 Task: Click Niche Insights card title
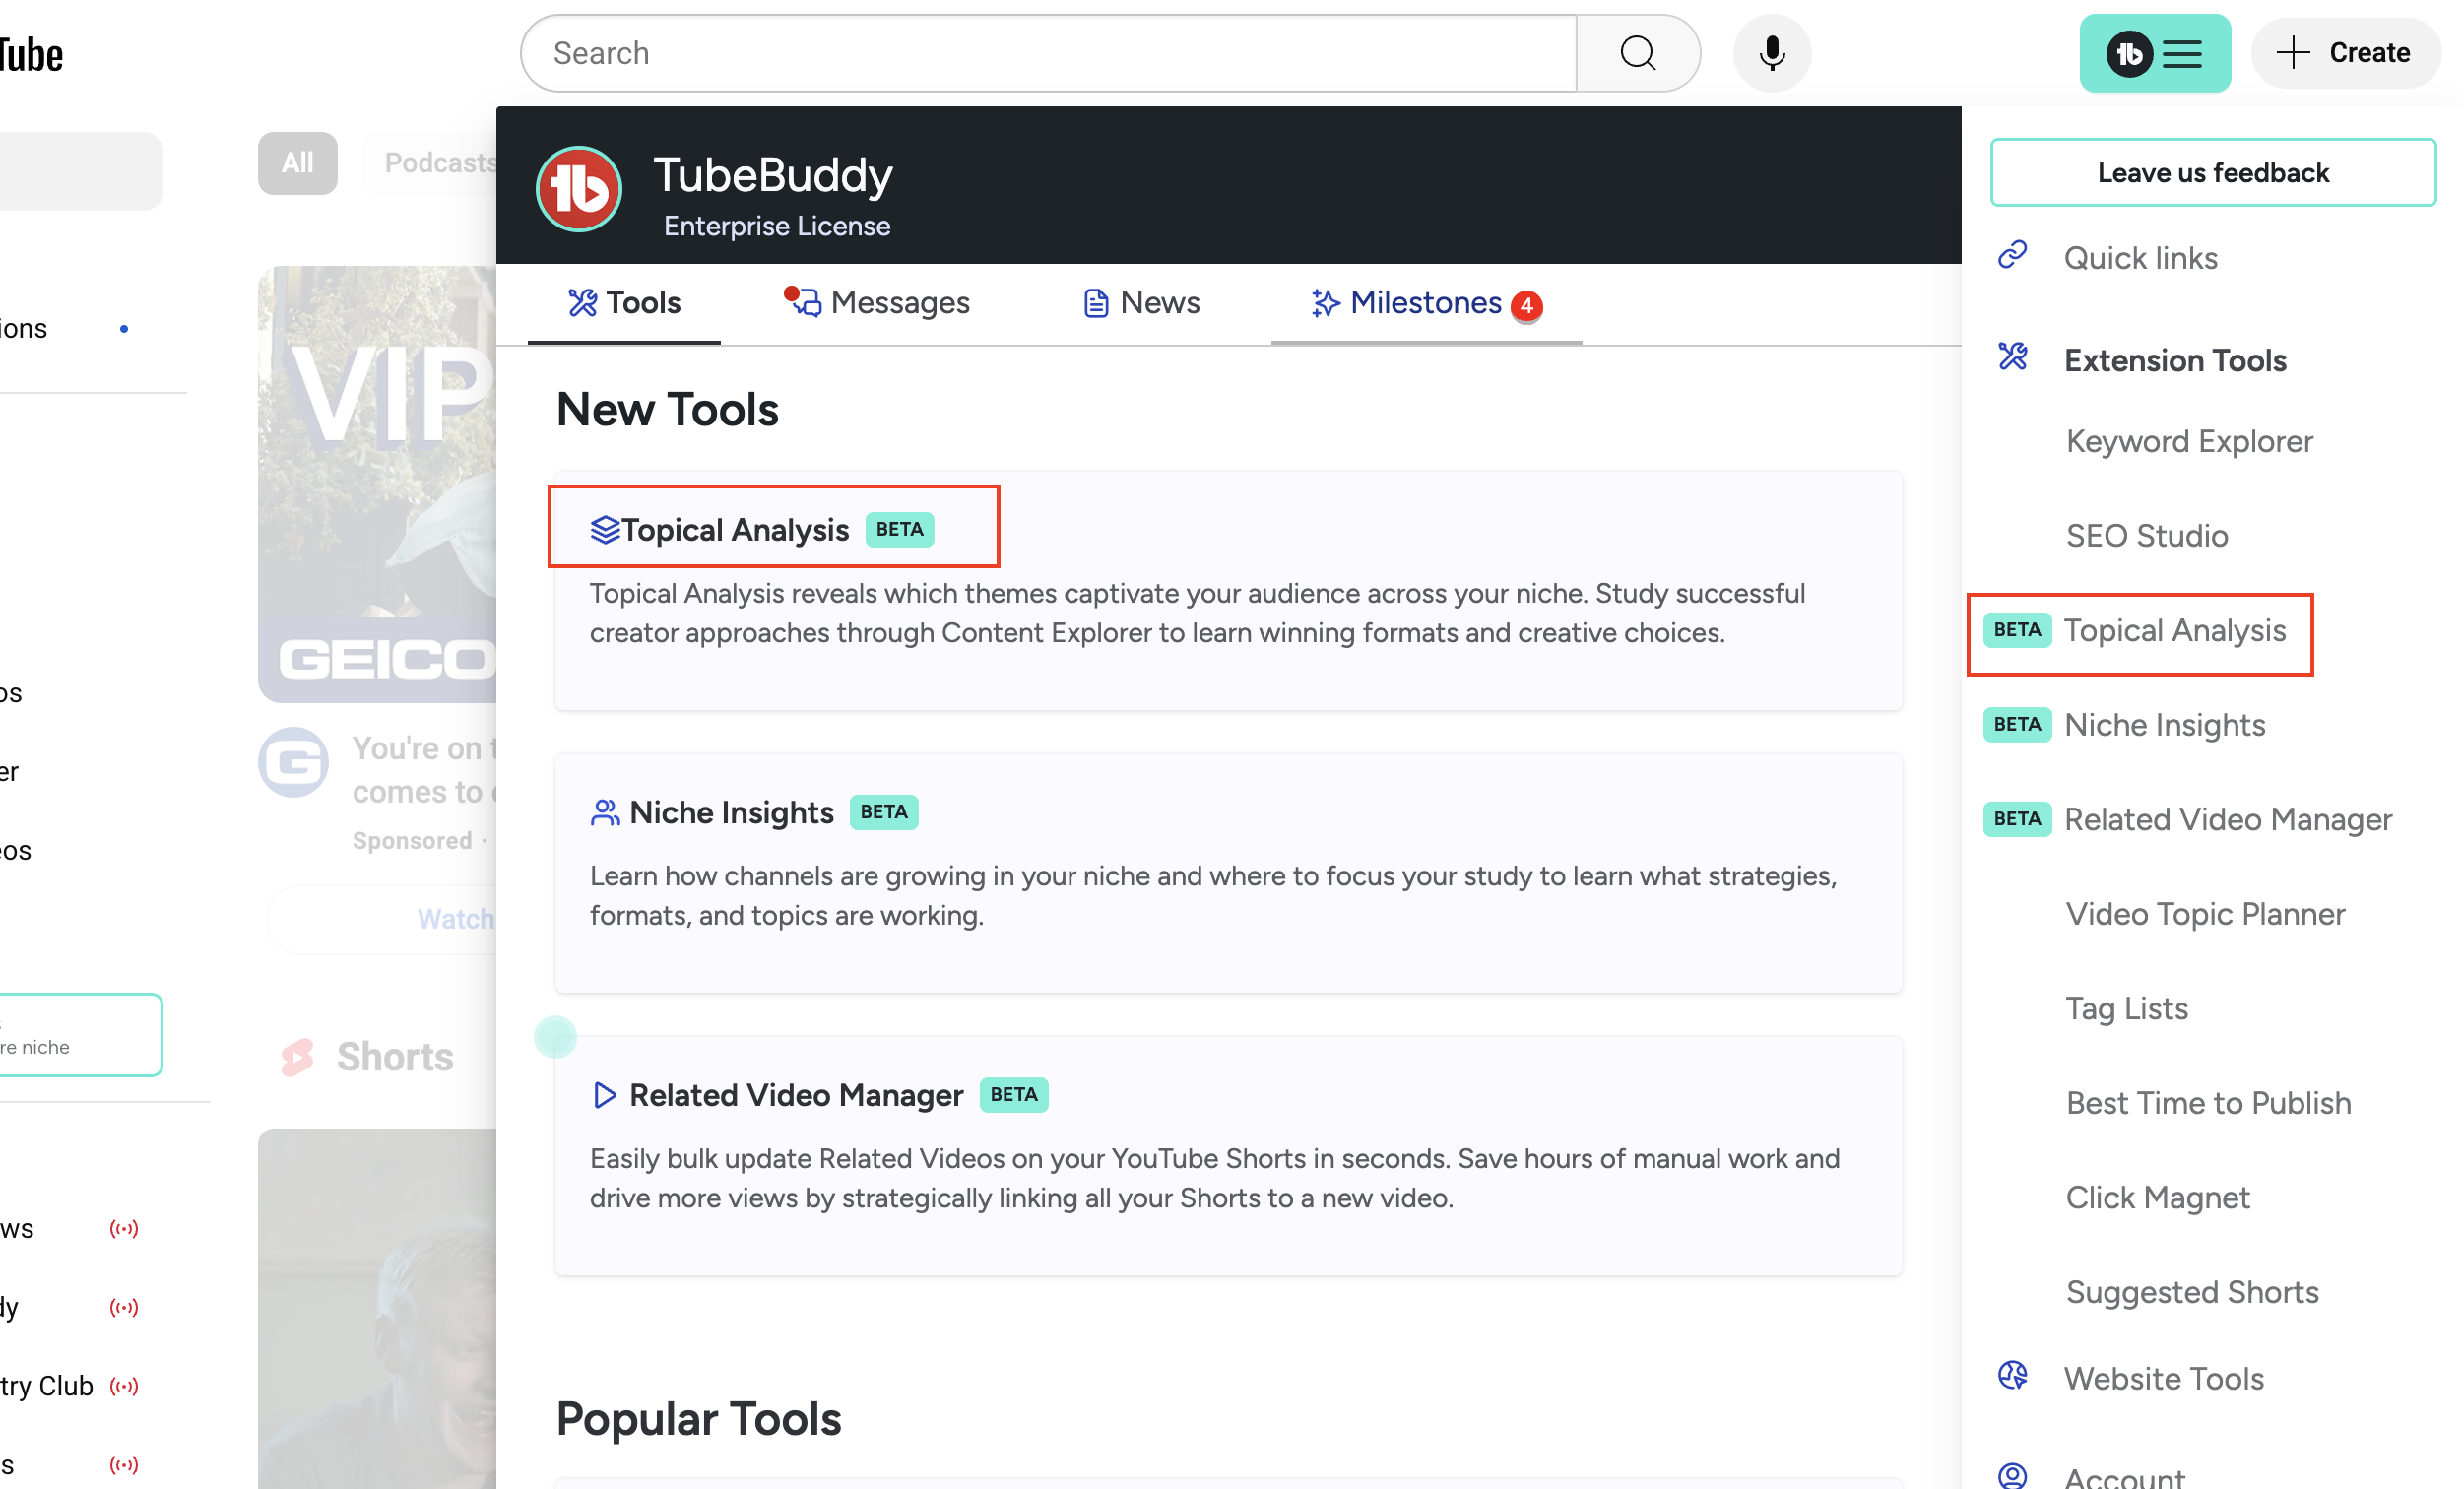click(731, 812)
